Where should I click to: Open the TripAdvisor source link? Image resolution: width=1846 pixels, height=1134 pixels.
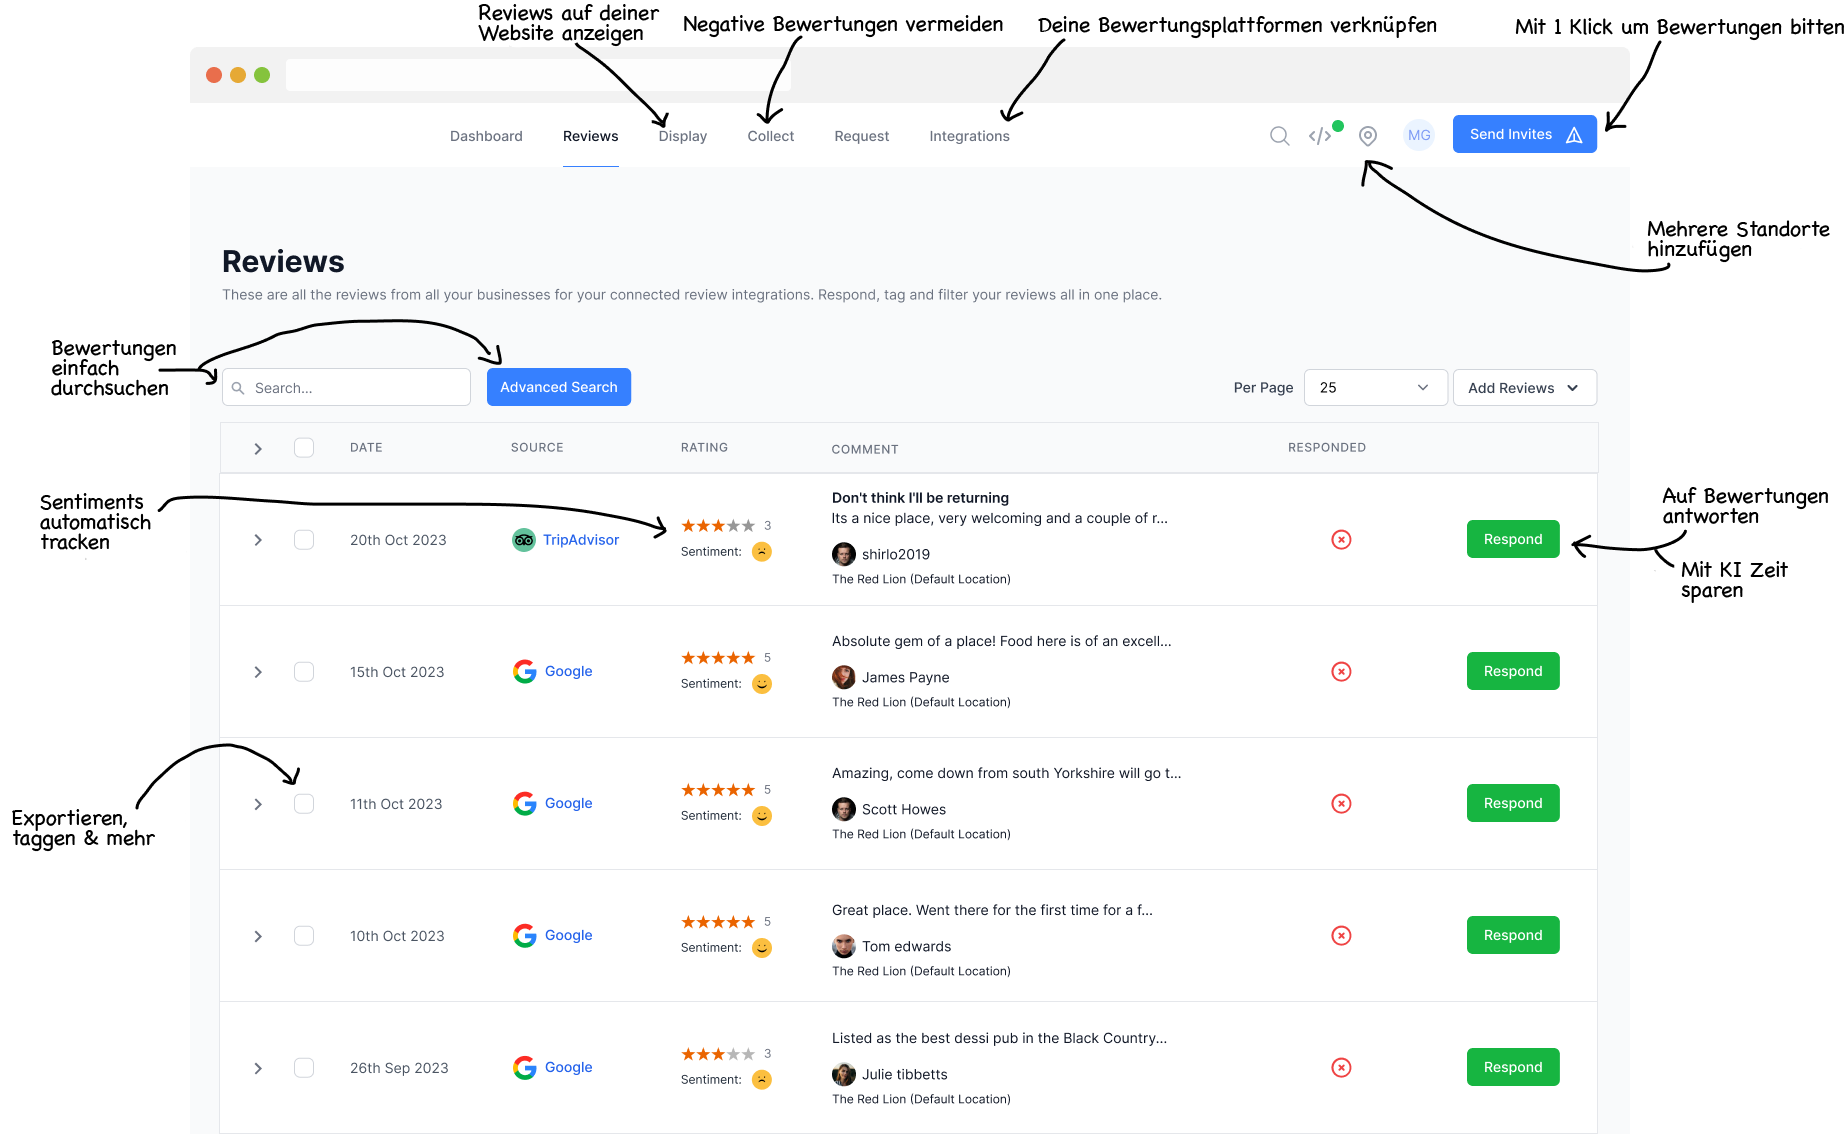(x=580, y=540)
